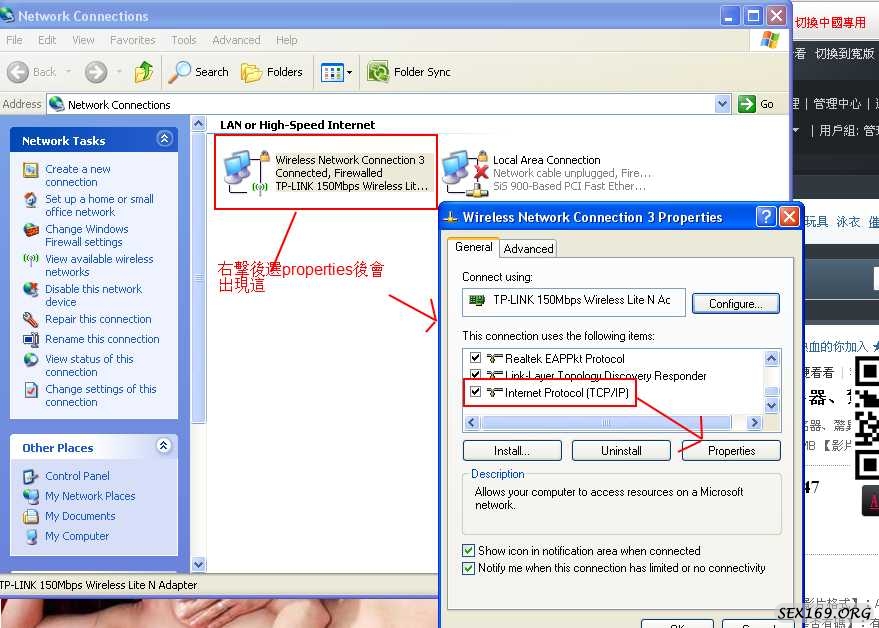Open the Favorites menu
This screenshot has width=879, height=628.
coord(132,40)
